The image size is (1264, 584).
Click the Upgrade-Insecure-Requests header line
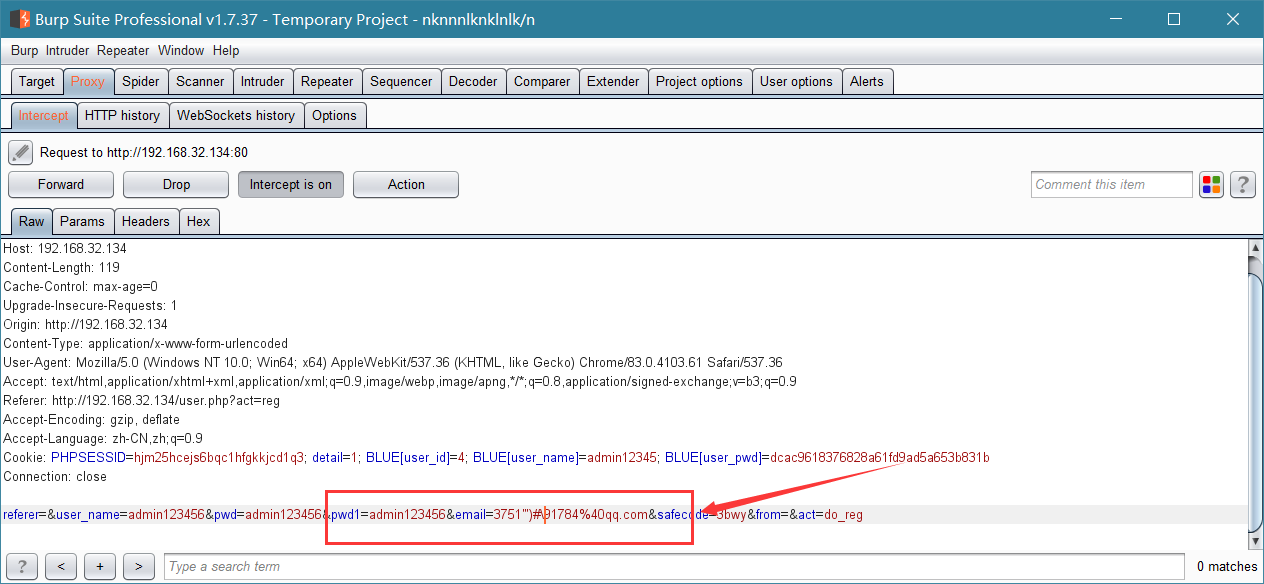coord(90,305)
